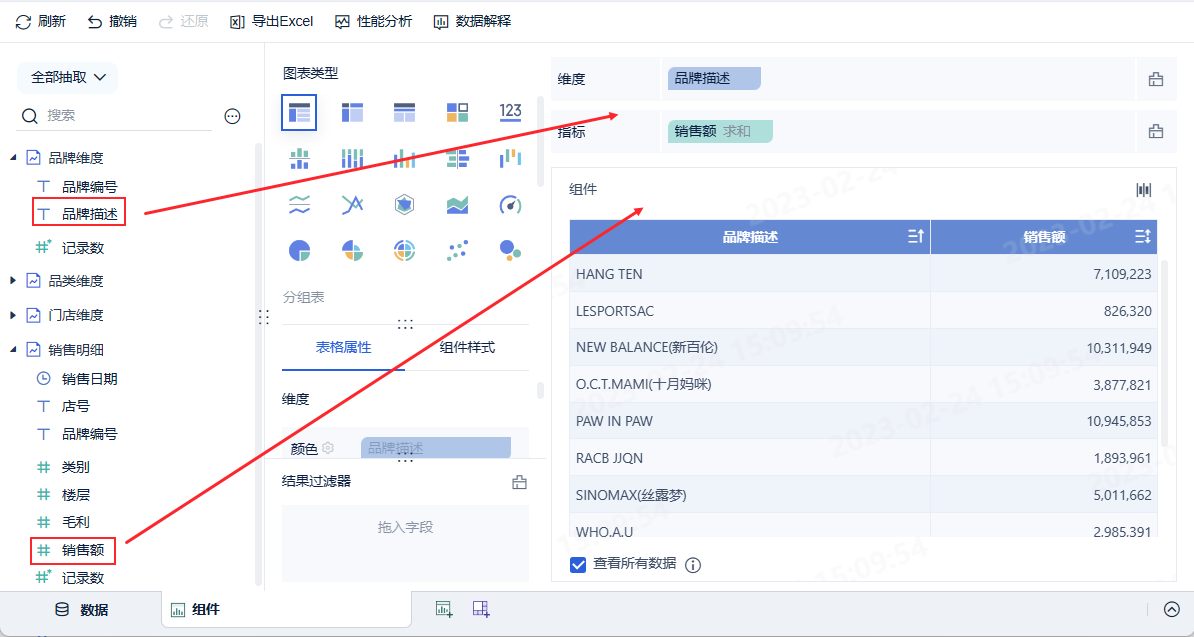Click the 还原 redo button
Viewport: 1194px width, 637px height.
click(x=183, y=21)
